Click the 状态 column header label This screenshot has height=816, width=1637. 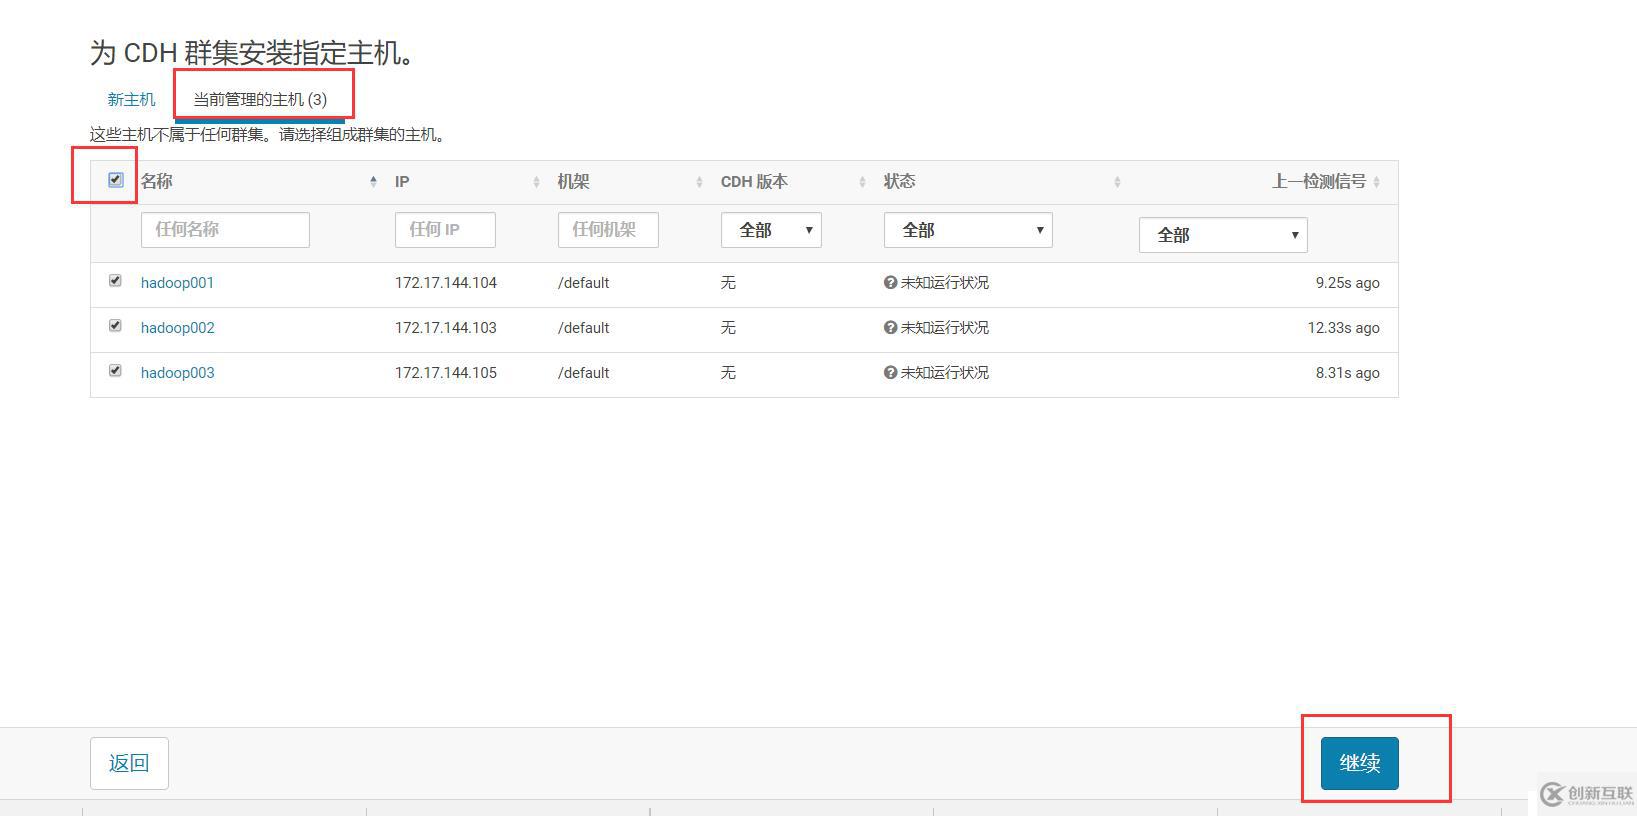(899, 181)
